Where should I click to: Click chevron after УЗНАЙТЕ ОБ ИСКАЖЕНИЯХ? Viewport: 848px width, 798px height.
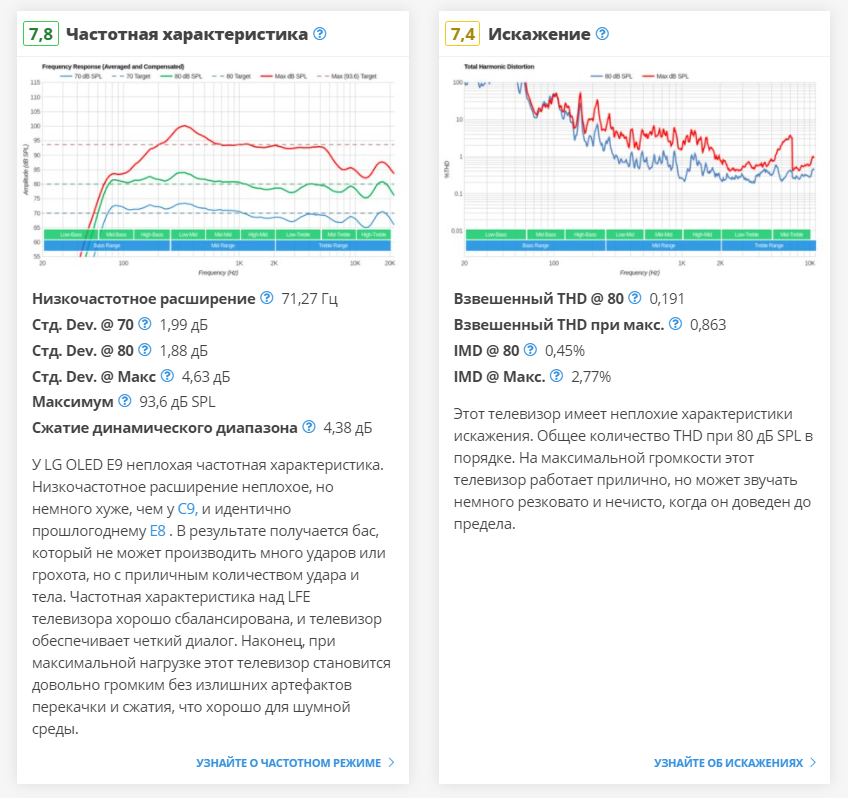[814, 763]
